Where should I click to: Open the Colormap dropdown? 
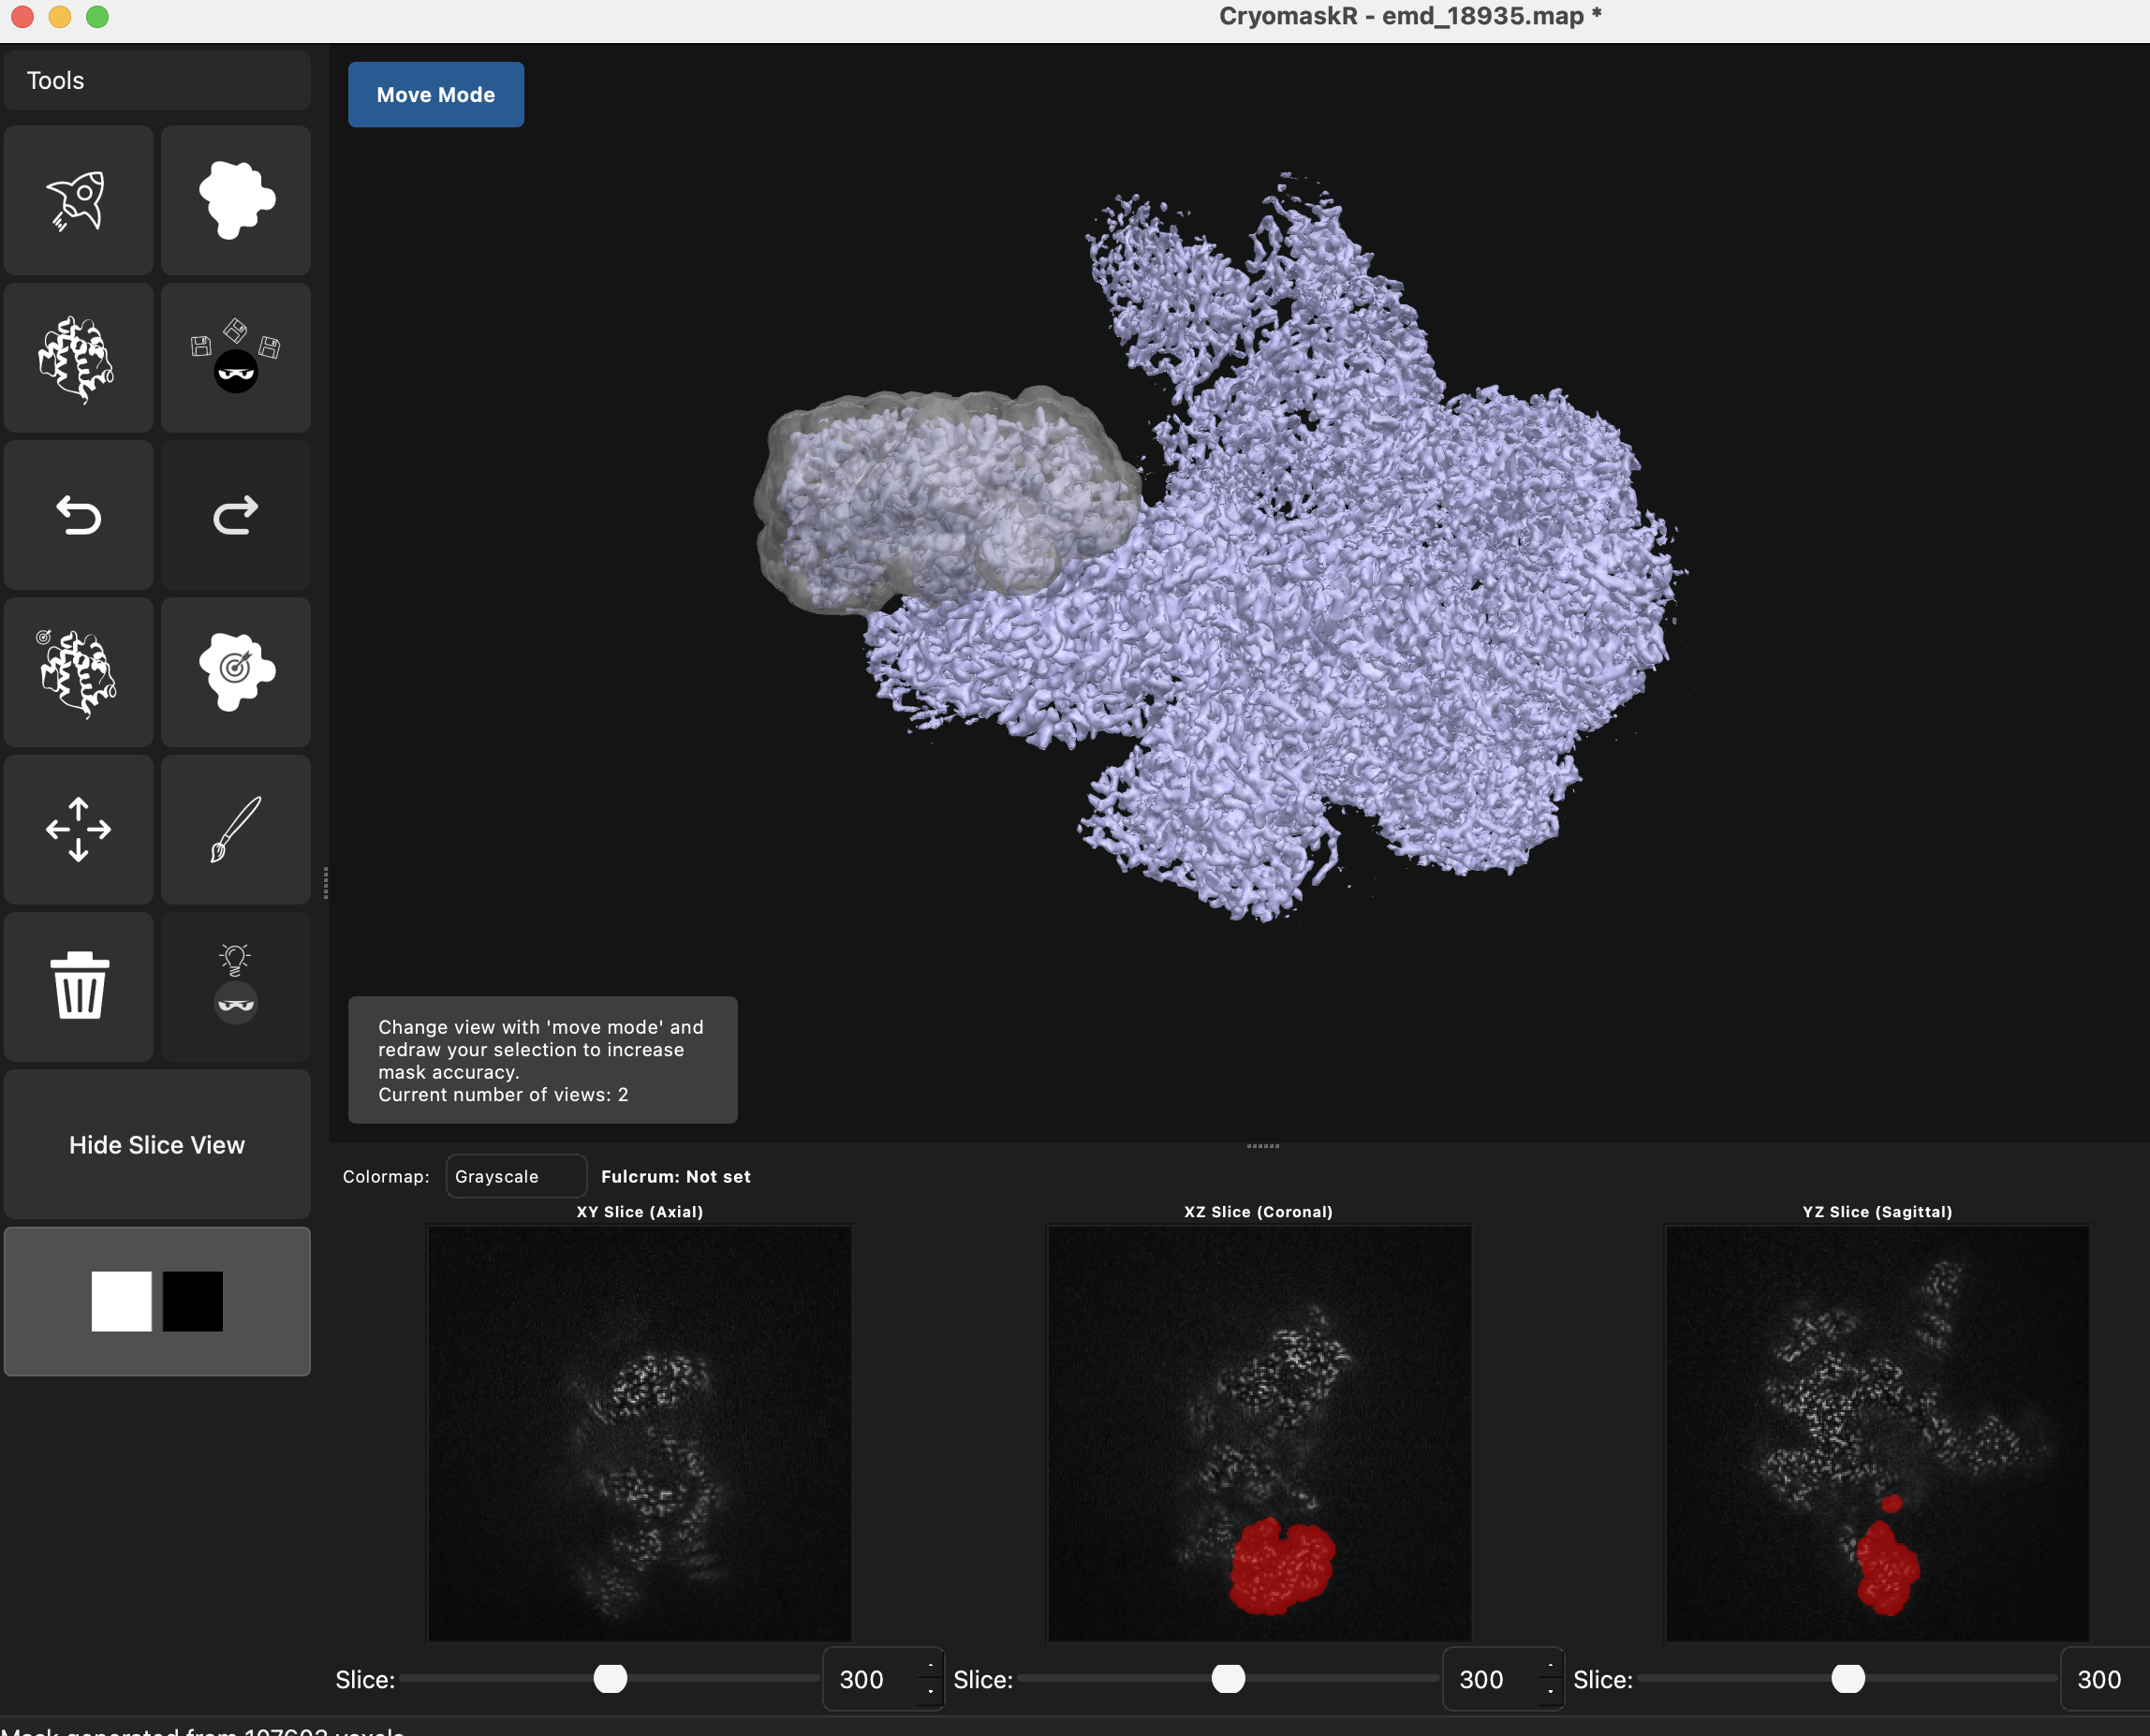515,1176
